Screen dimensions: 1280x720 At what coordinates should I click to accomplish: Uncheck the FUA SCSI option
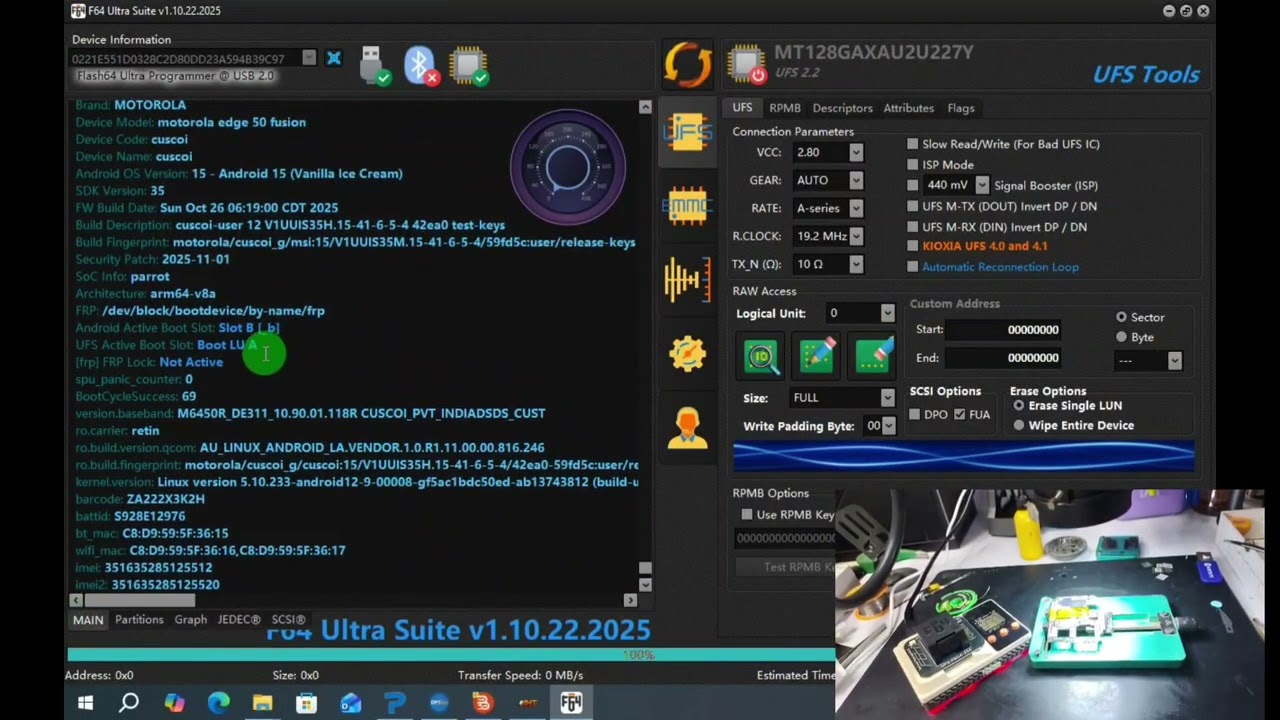tap(960, 414)
